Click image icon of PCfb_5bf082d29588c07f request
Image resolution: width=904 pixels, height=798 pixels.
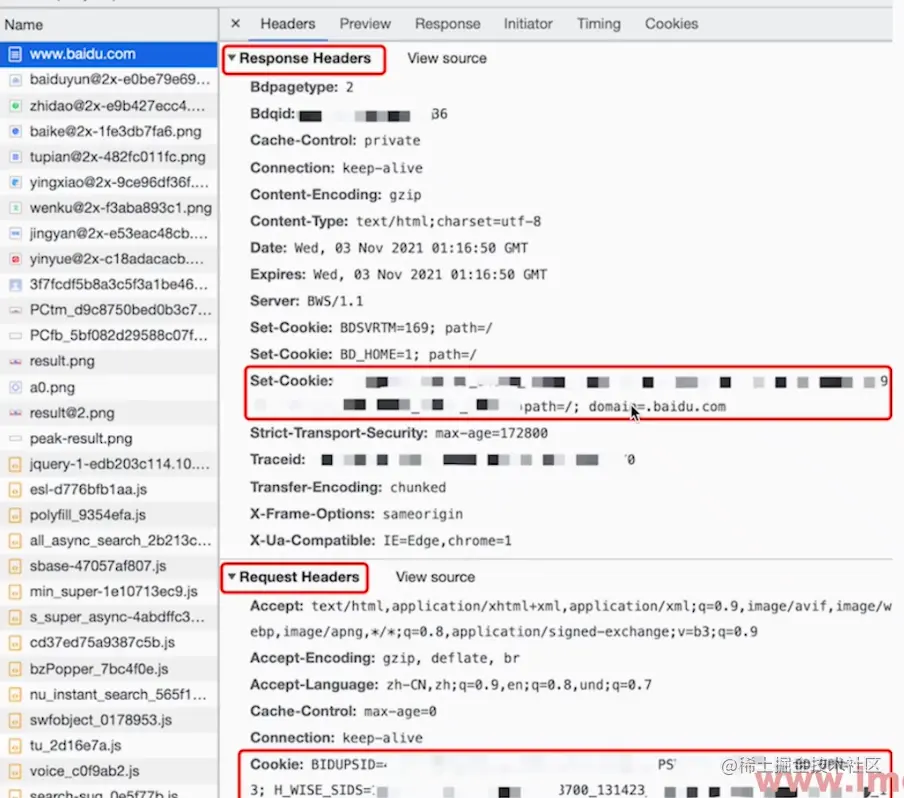tap(16, 336)
